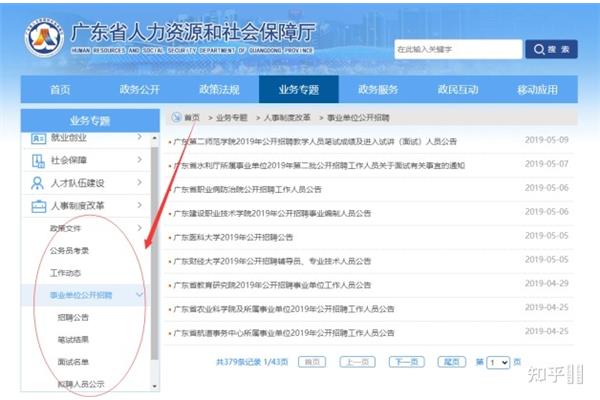Click the 共379条记录 1/43页 text

pyautogui.click(x=252, y=362)
